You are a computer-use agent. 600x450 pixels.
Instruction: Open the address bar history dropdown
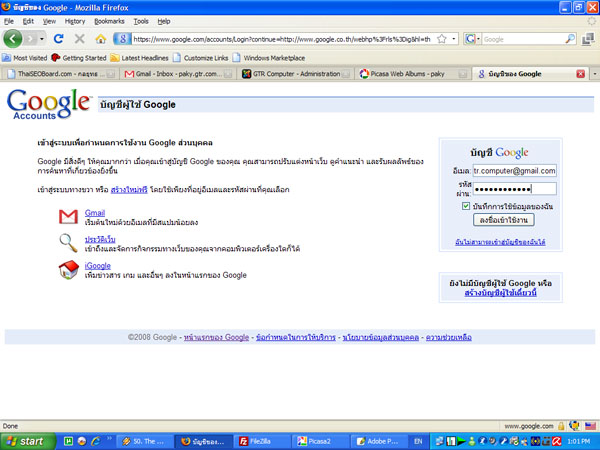pyautogui.click(x=454, y=39)
